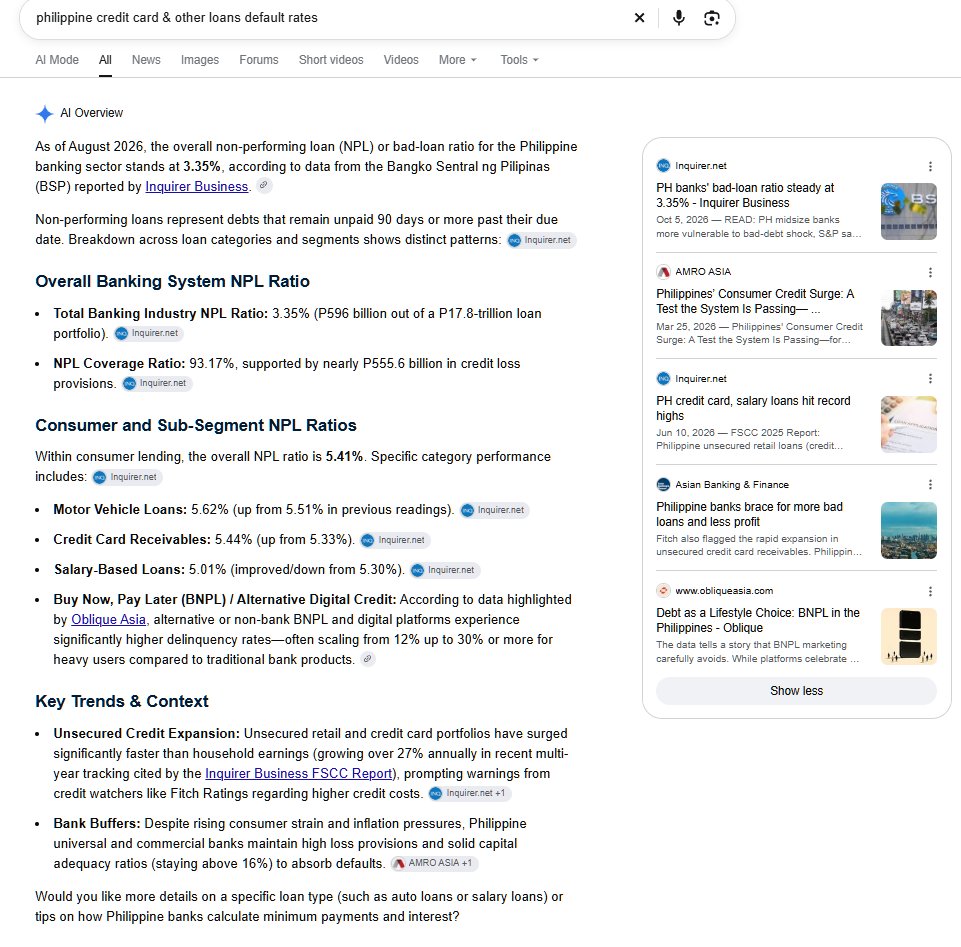
Task: Click thumbnail of Oblique BNPL article
Action: pyautogui.click(x=908, y=636)
